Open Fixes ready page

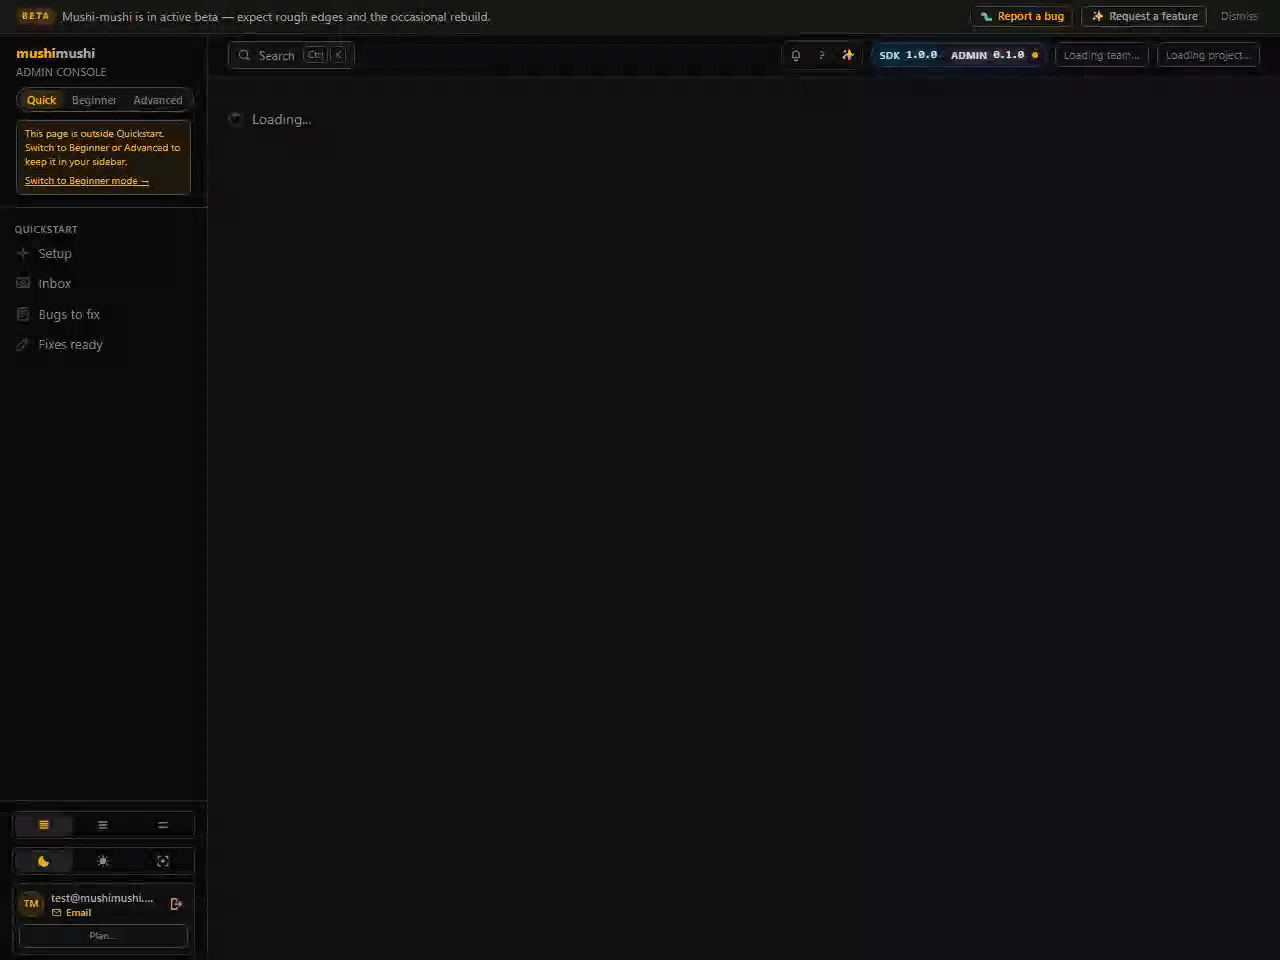pos(104,345)
